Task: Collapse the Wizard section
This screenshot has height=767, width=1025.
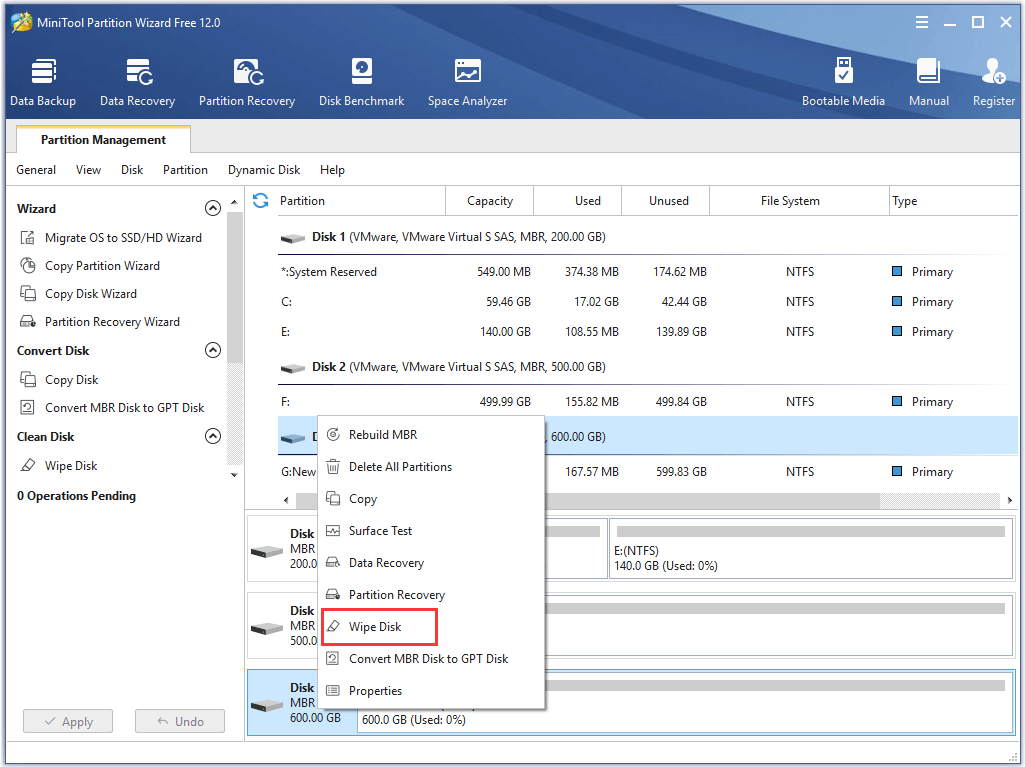Action: click(213, 208)
